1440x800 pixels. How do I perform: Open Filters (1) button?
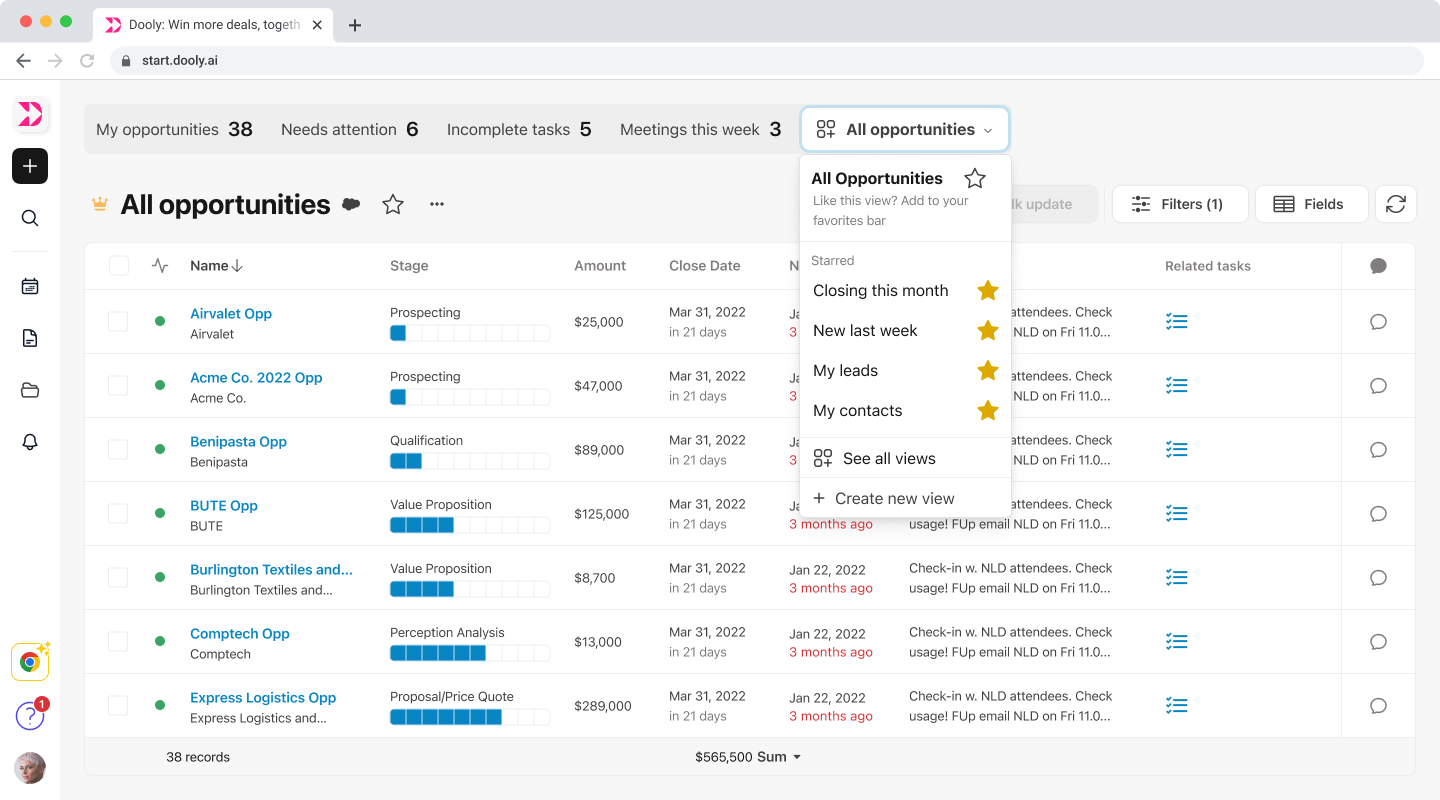pyautogui.click(x=1180, y=204)
